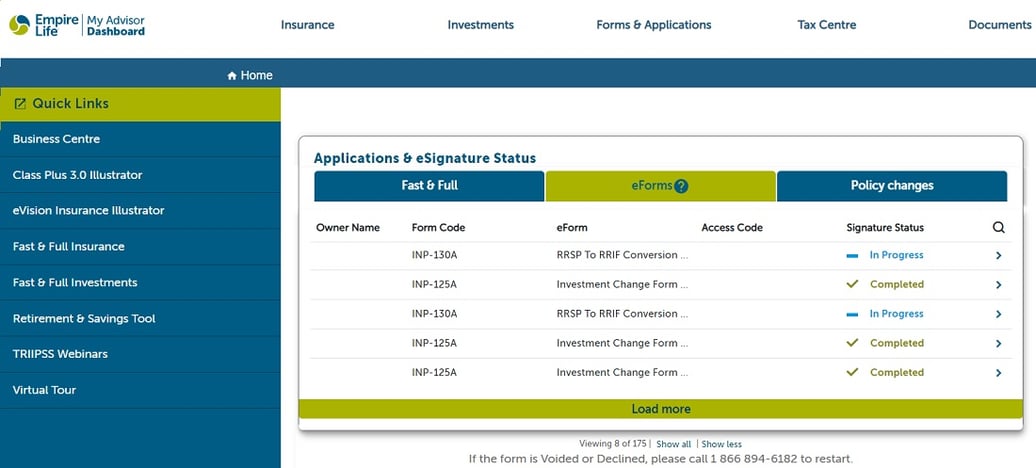Open the Investments menu
This screenshot has height=468, width=1036.
(x=480, y=25)
